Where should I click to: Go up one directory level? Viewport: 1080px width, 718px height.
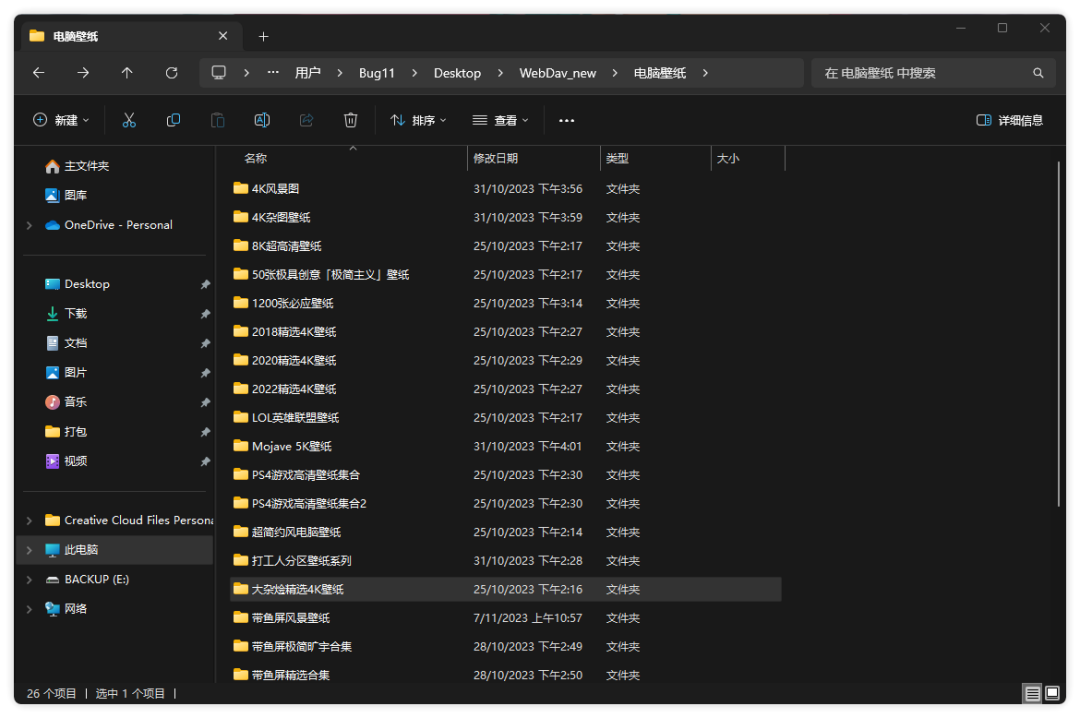pyautogui.click(x=127, y=73)
